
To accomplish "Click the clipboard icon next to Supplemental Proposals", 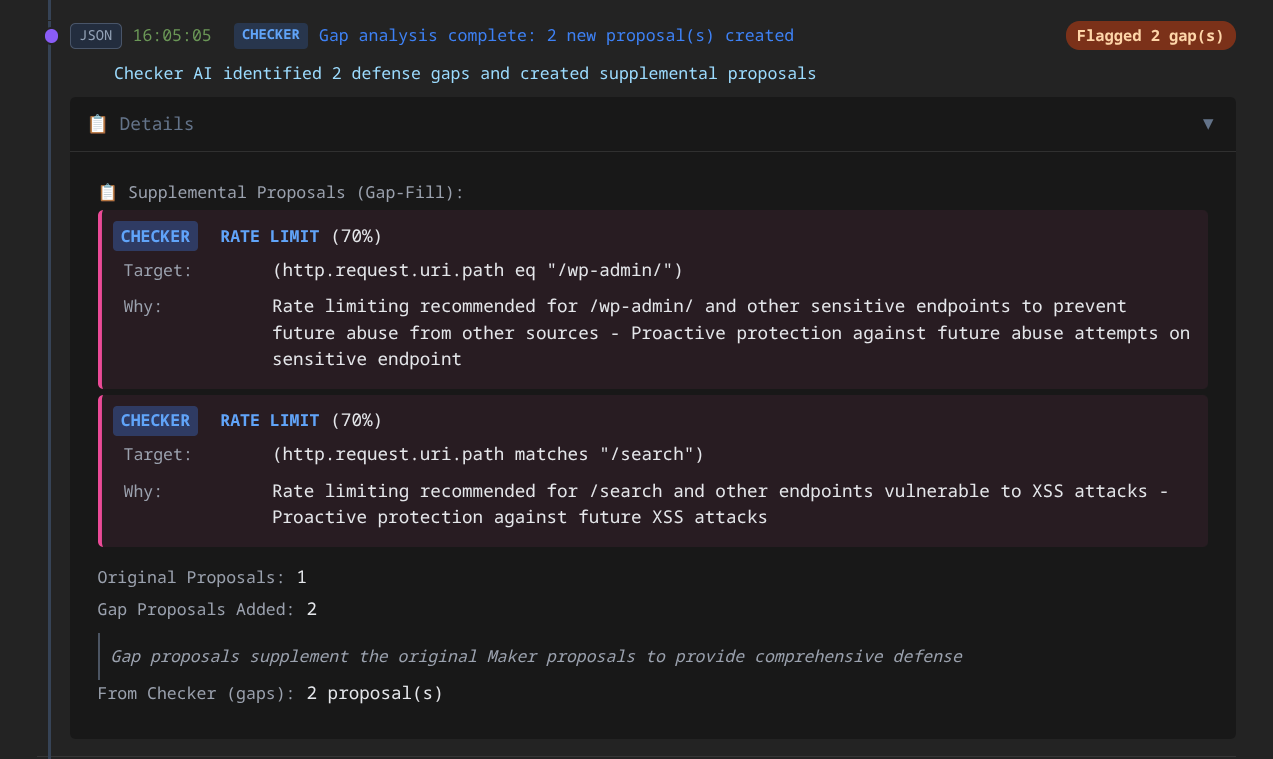I will [106, 192].
